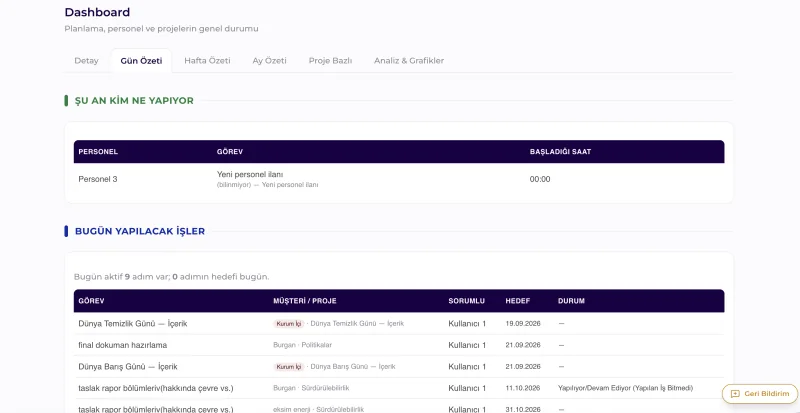The image size is (800, 413).
Task: Click the Dashboard heading
Action: (97, 12)
